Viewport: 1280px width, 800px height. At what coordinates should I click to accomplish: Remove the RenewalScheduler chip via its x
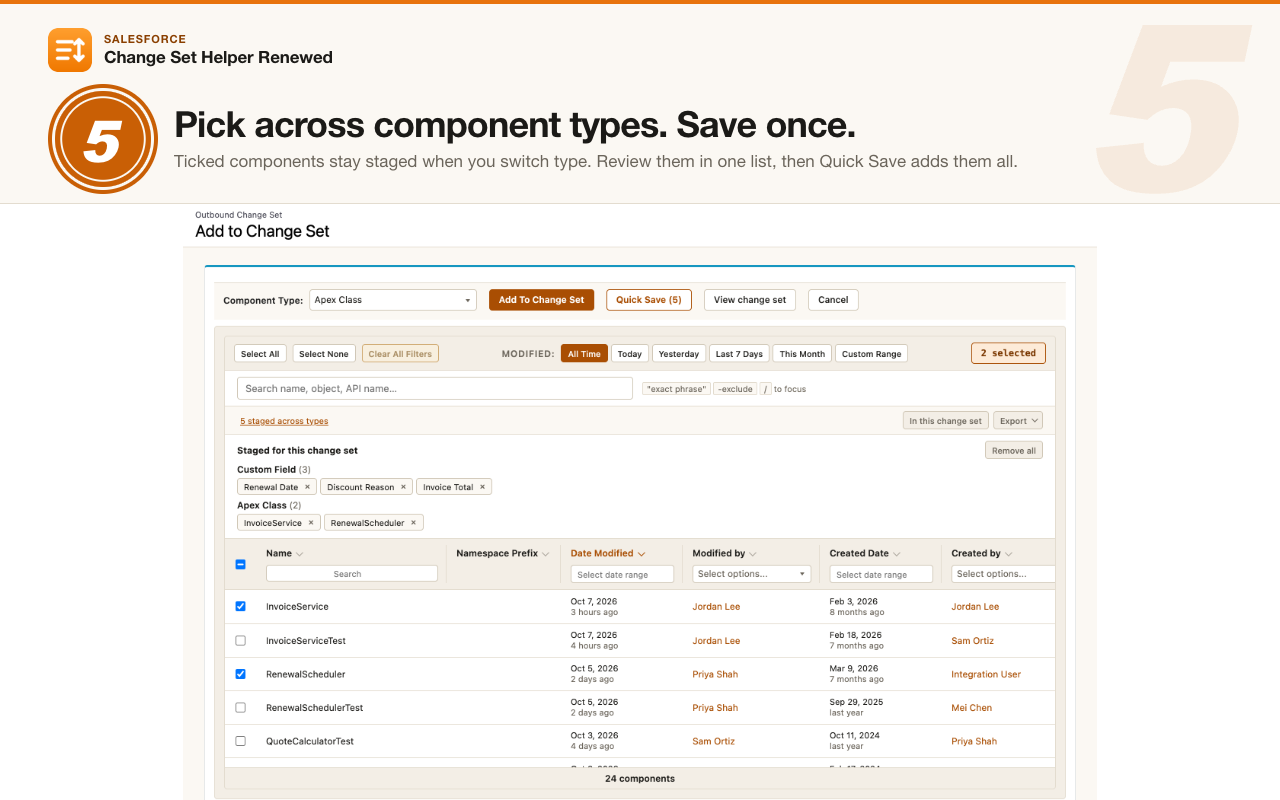tap(413, 523)
